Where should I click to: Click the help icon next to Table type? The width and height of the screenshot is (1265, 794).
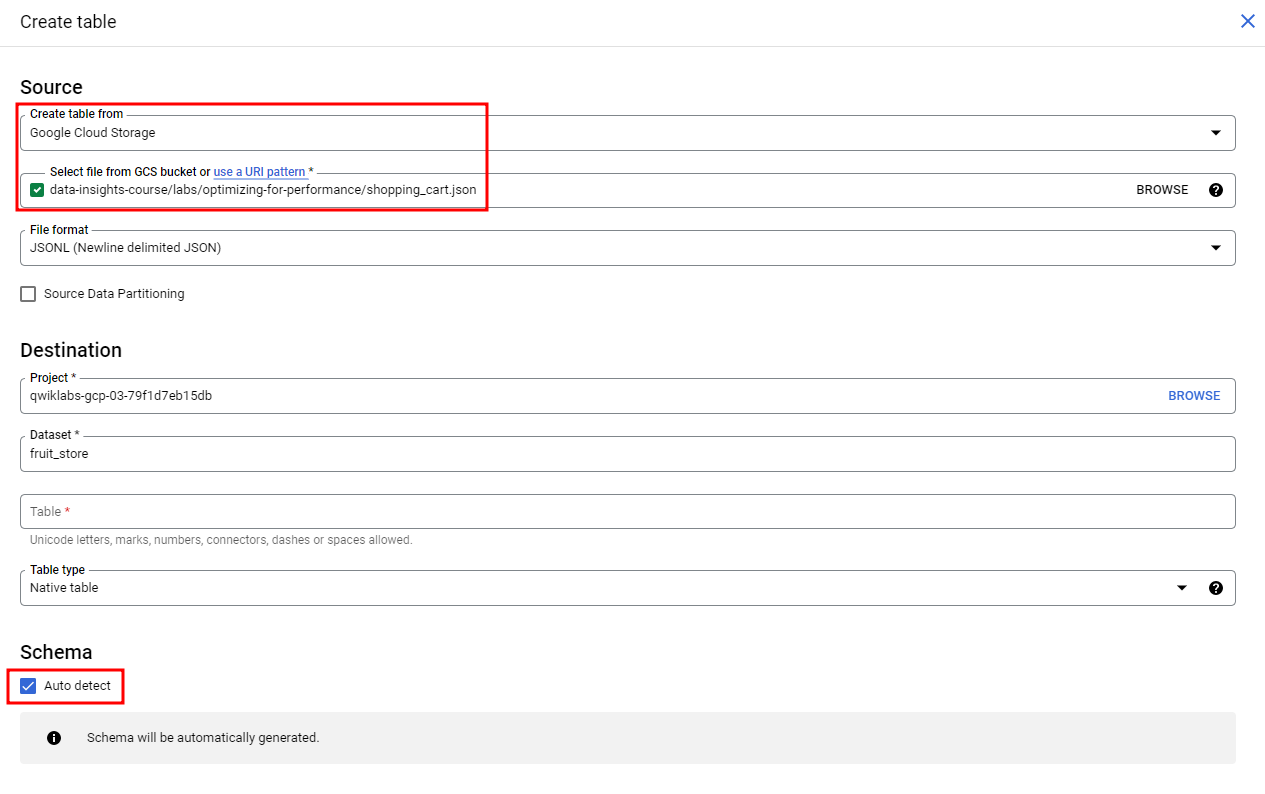coord(1216,588)
